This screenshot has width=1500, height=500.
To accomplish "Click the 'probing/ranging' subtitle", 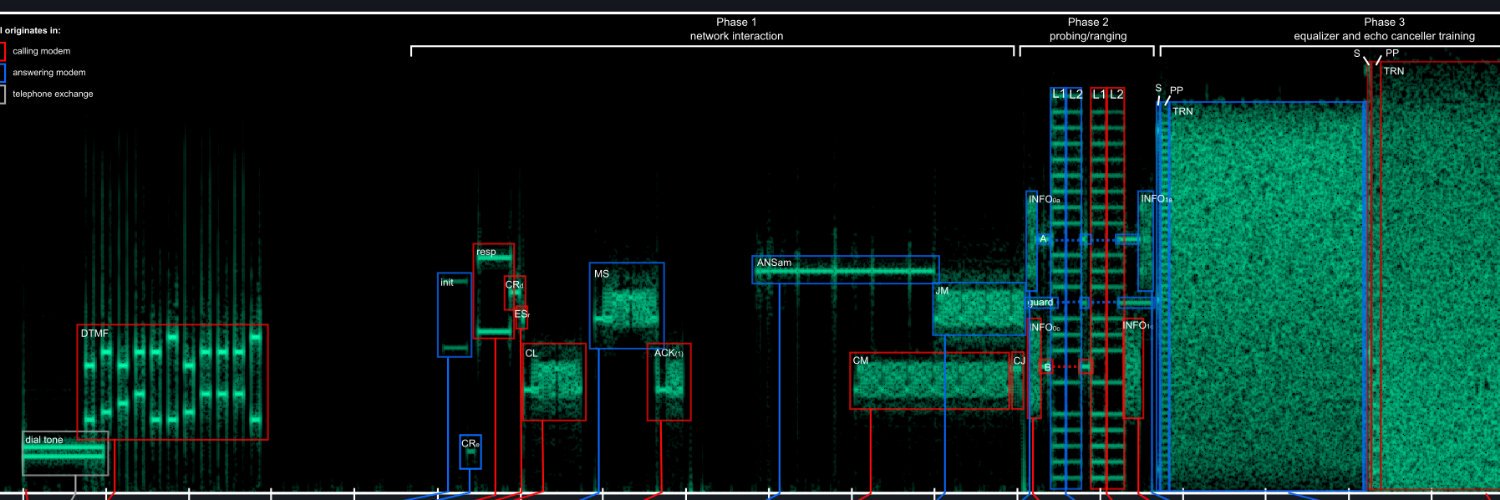I will pos(1088,36).
